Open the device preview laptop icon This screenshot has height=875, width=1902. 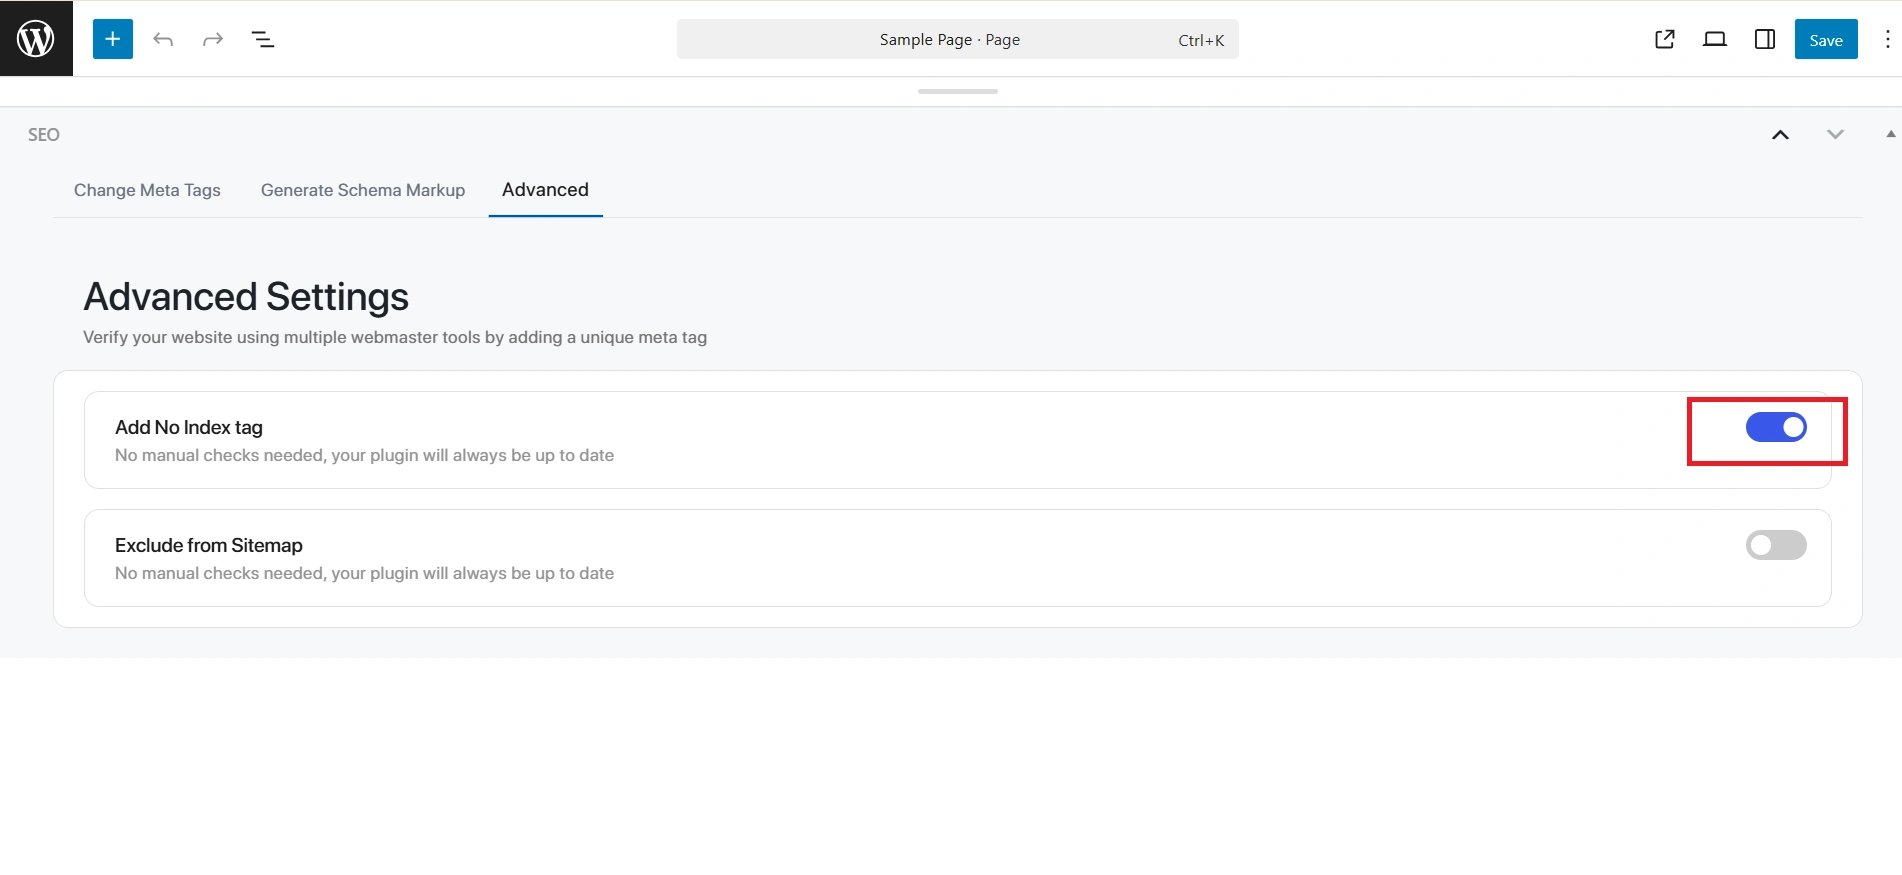click(x=1715, y=39)
